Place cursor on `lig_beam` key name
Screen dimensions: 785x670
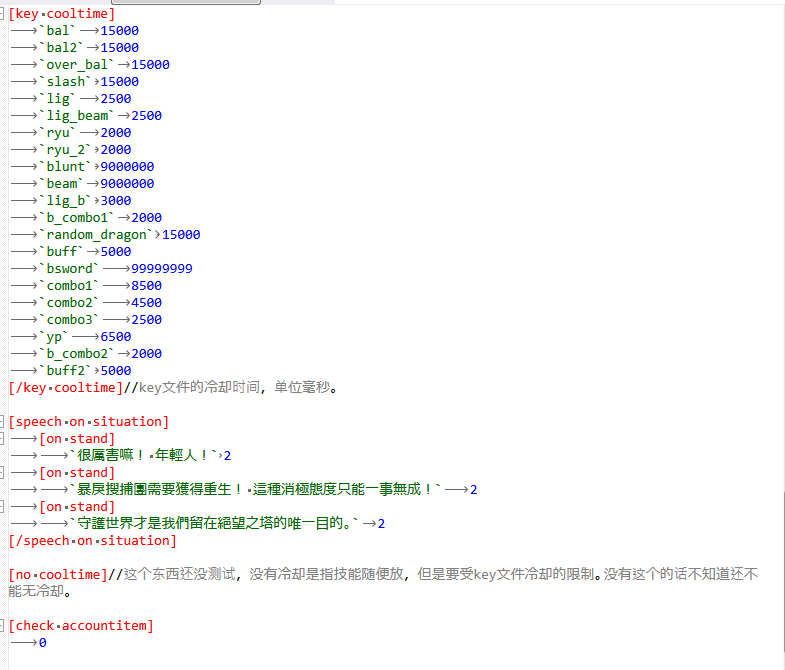[x=77, y=116]
